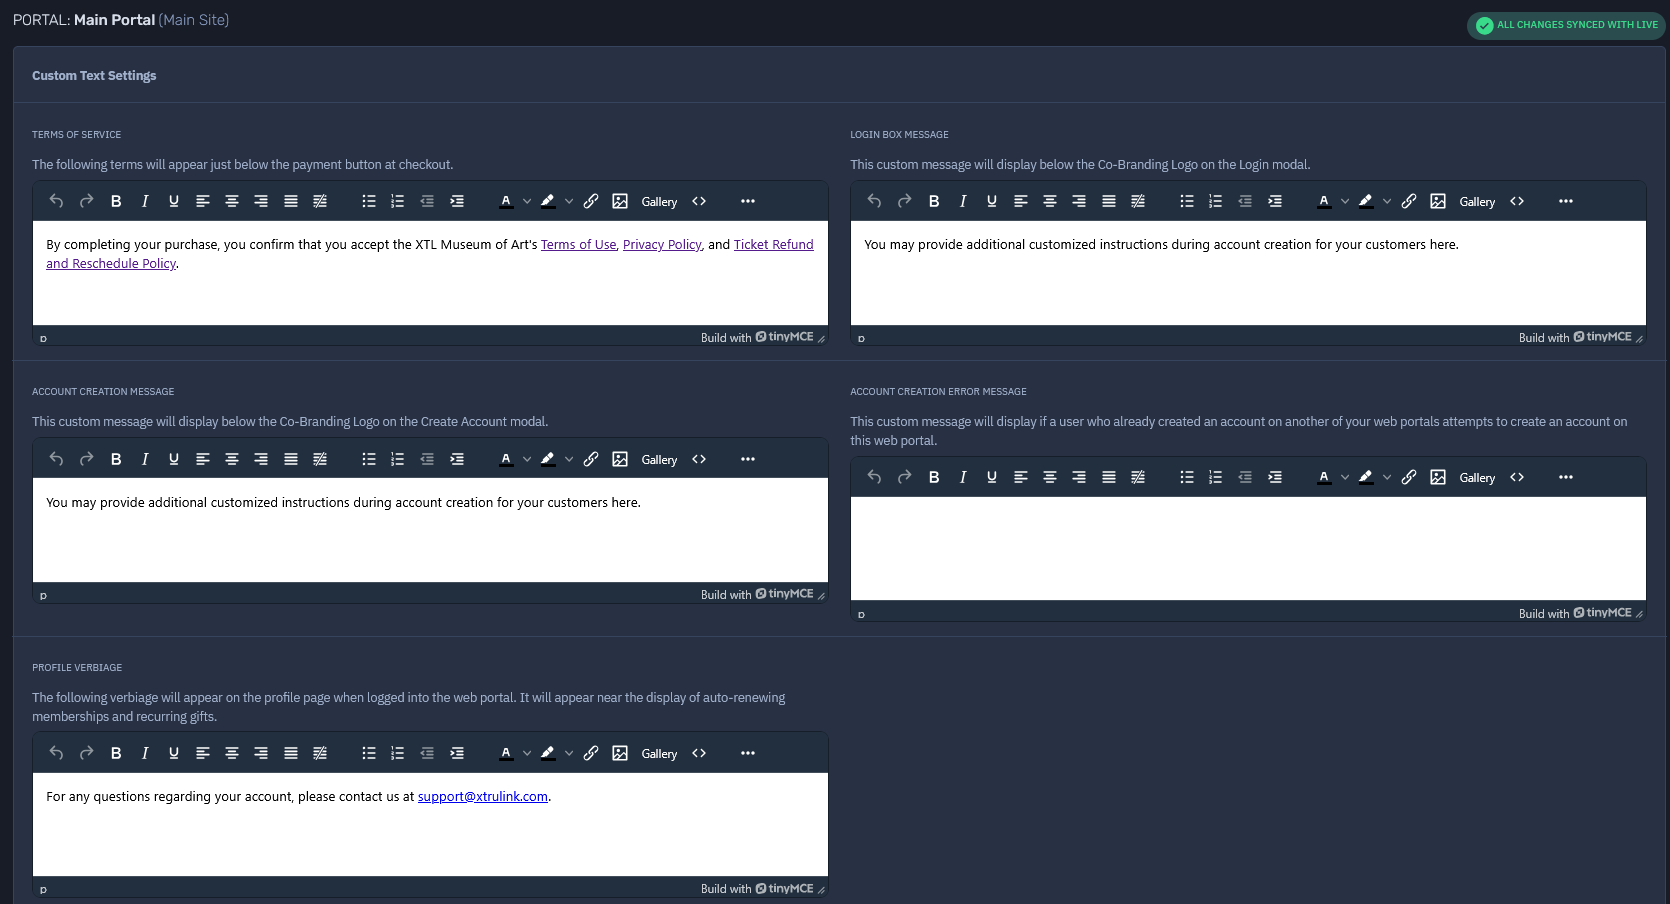Click tinyMCE logo under Terms of Service editor
This screenshot has height=904, width=1670.
pos(784,337)
